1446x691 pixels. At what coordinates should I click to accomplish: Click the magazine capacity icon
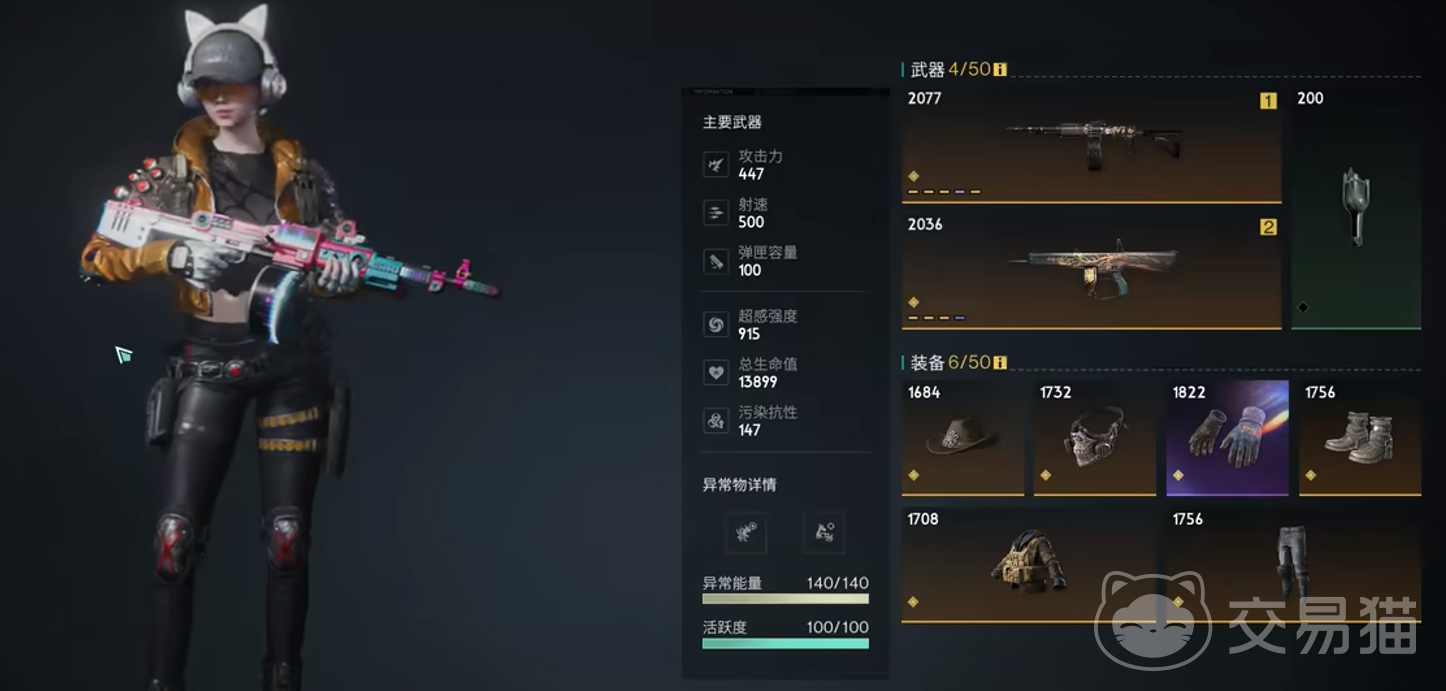tap(716, 261)
